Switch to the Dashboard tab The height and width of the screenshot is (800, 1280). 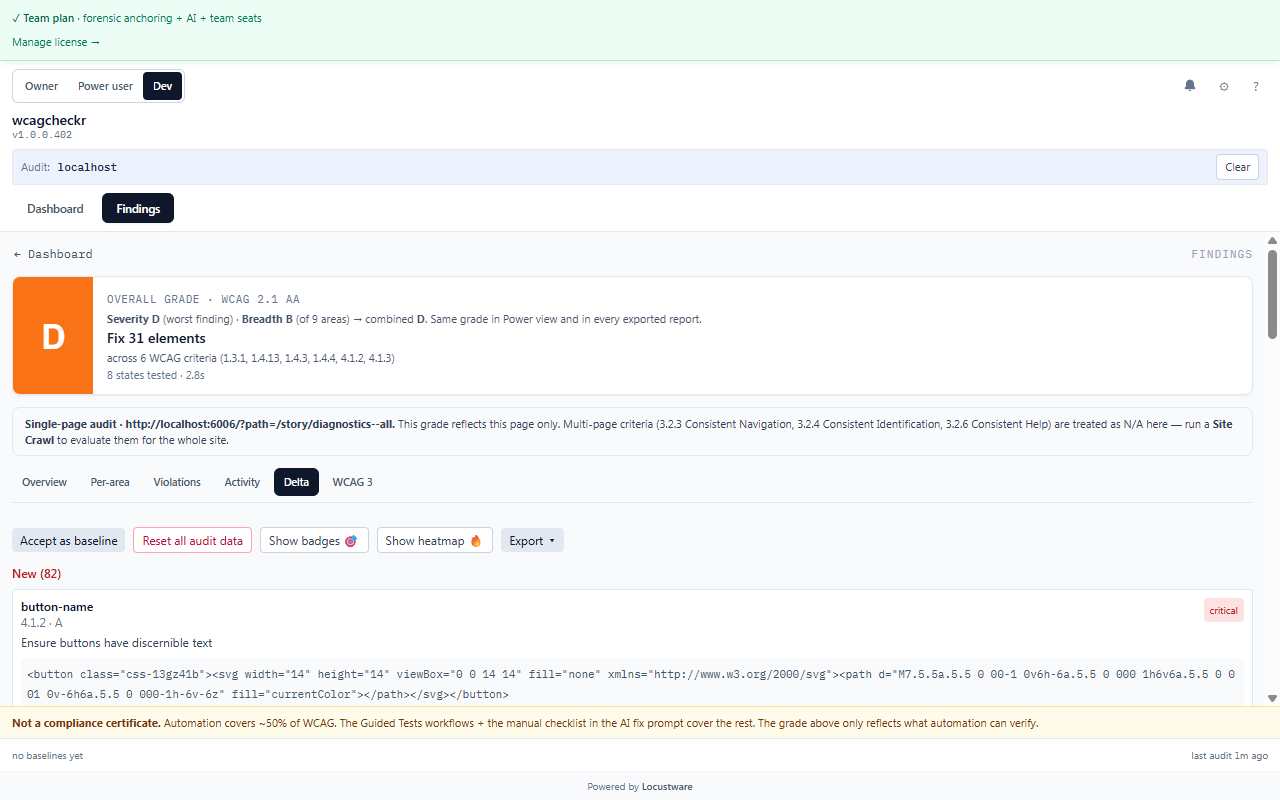[55, 208]
